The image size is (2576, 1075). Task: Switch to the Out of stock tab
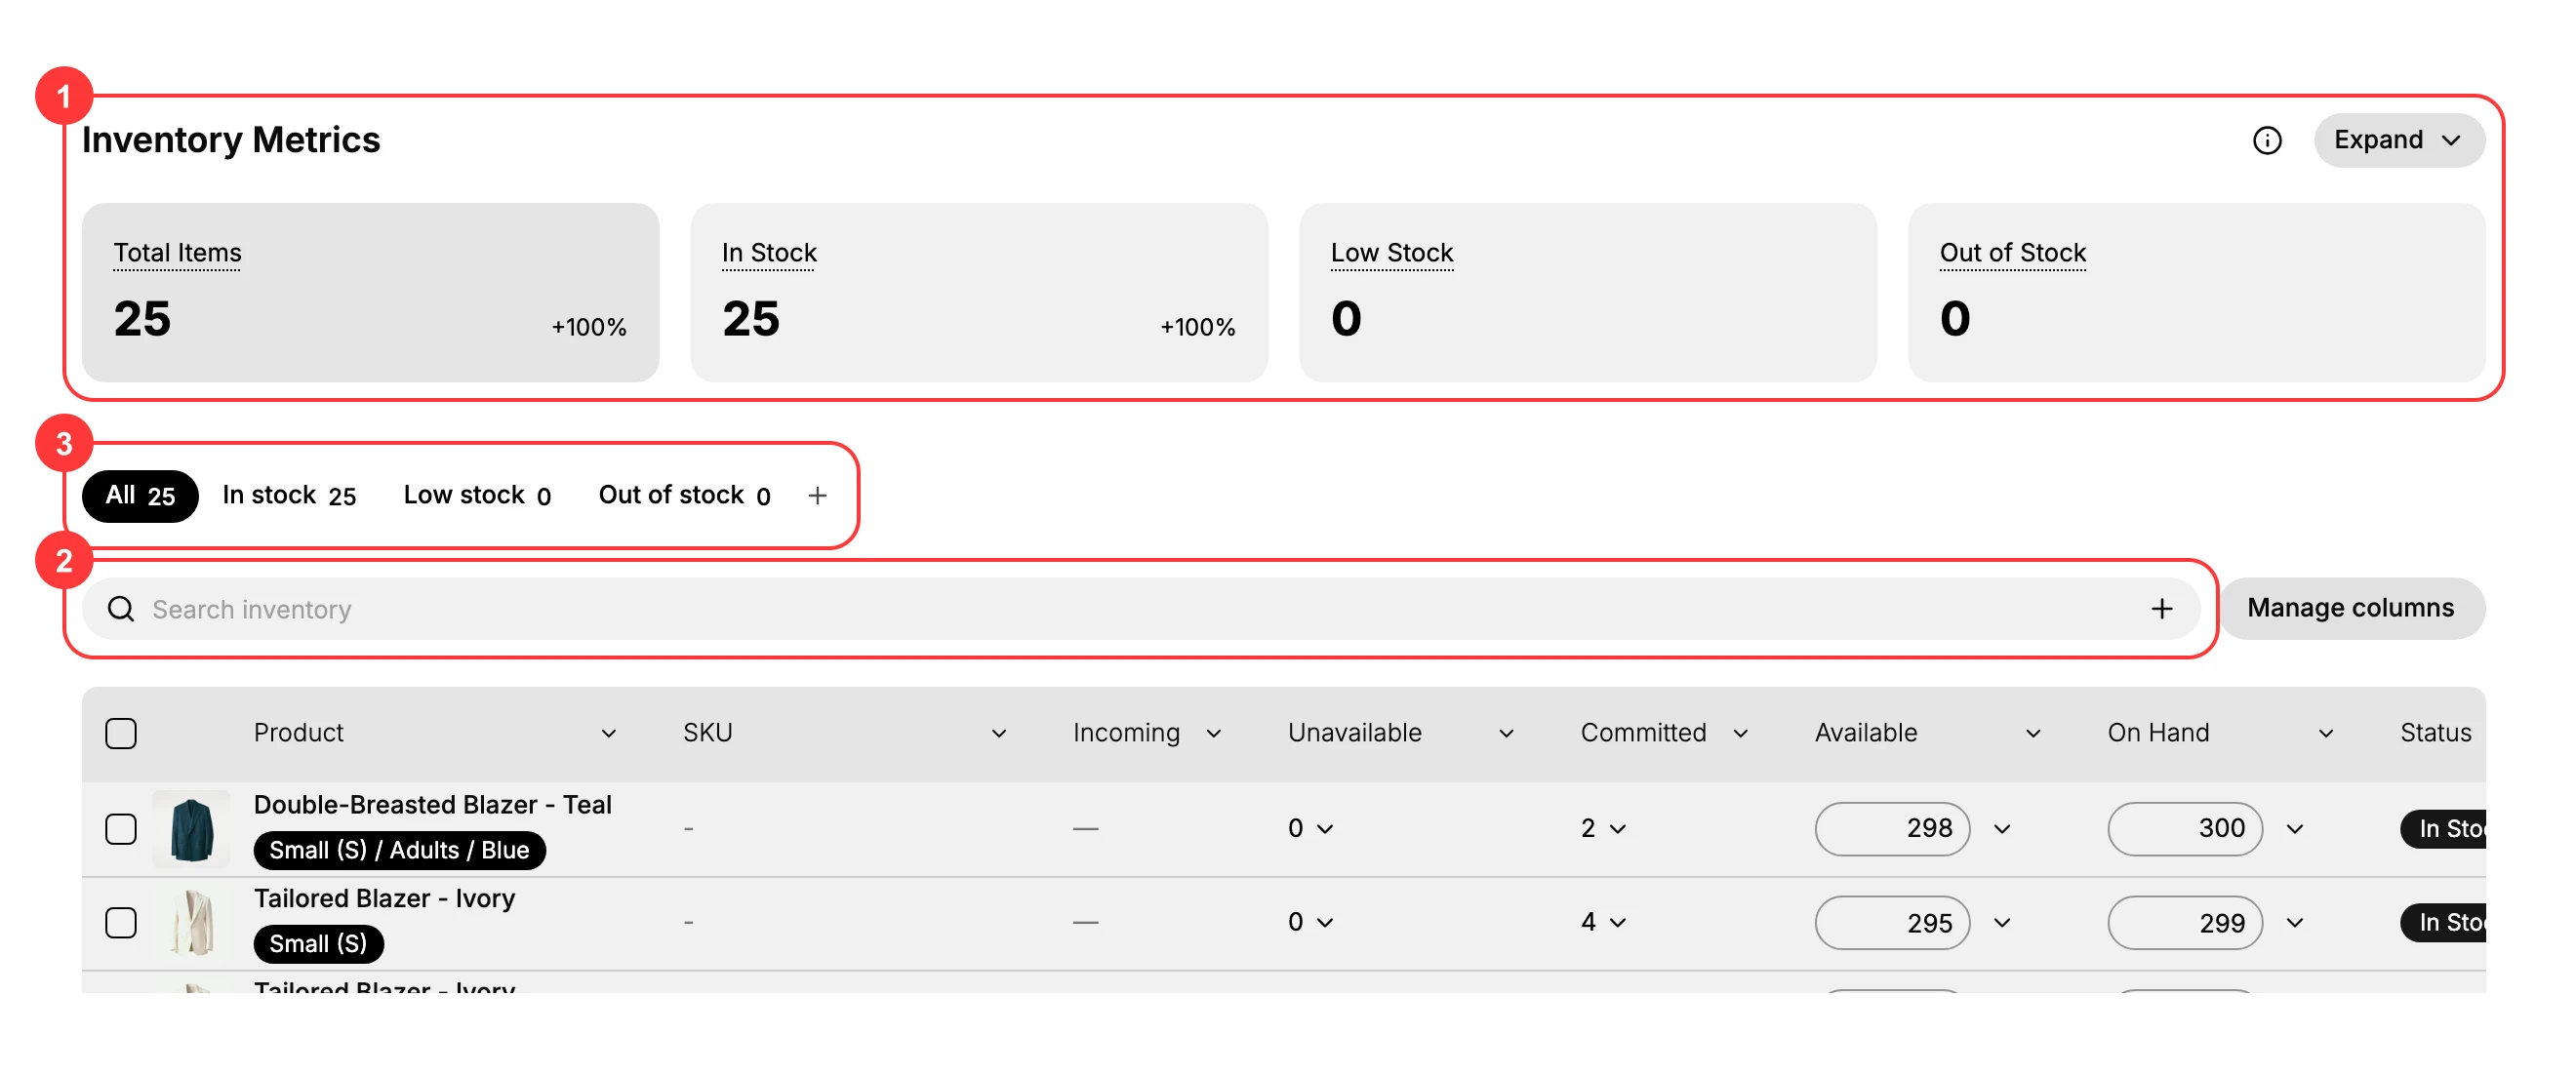point(684,495)
